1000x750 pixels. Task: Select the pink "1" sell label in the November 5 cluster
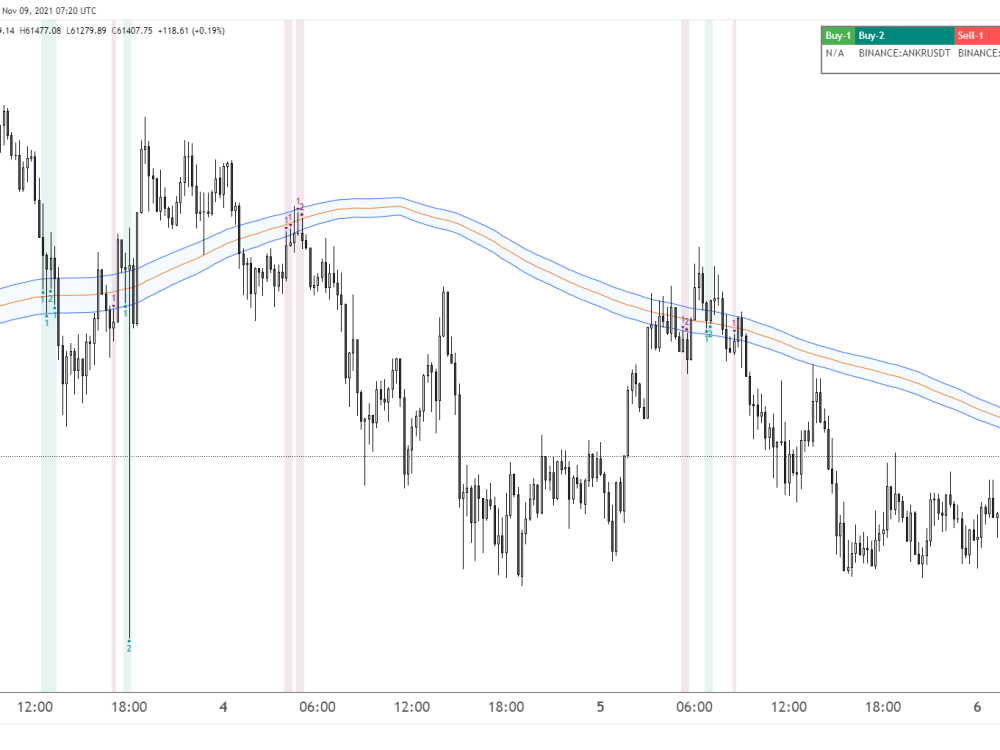[684, 318]
